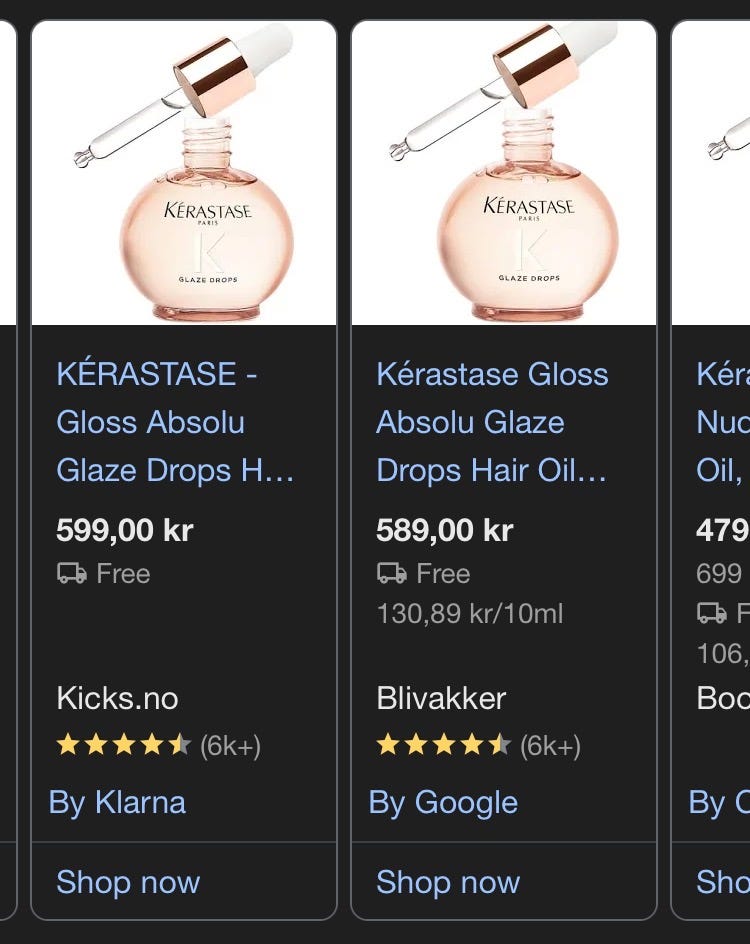
Task: Click the delivery truck icon on Kicks.no card
Action: pyautogui.click(x=71, y=574)
